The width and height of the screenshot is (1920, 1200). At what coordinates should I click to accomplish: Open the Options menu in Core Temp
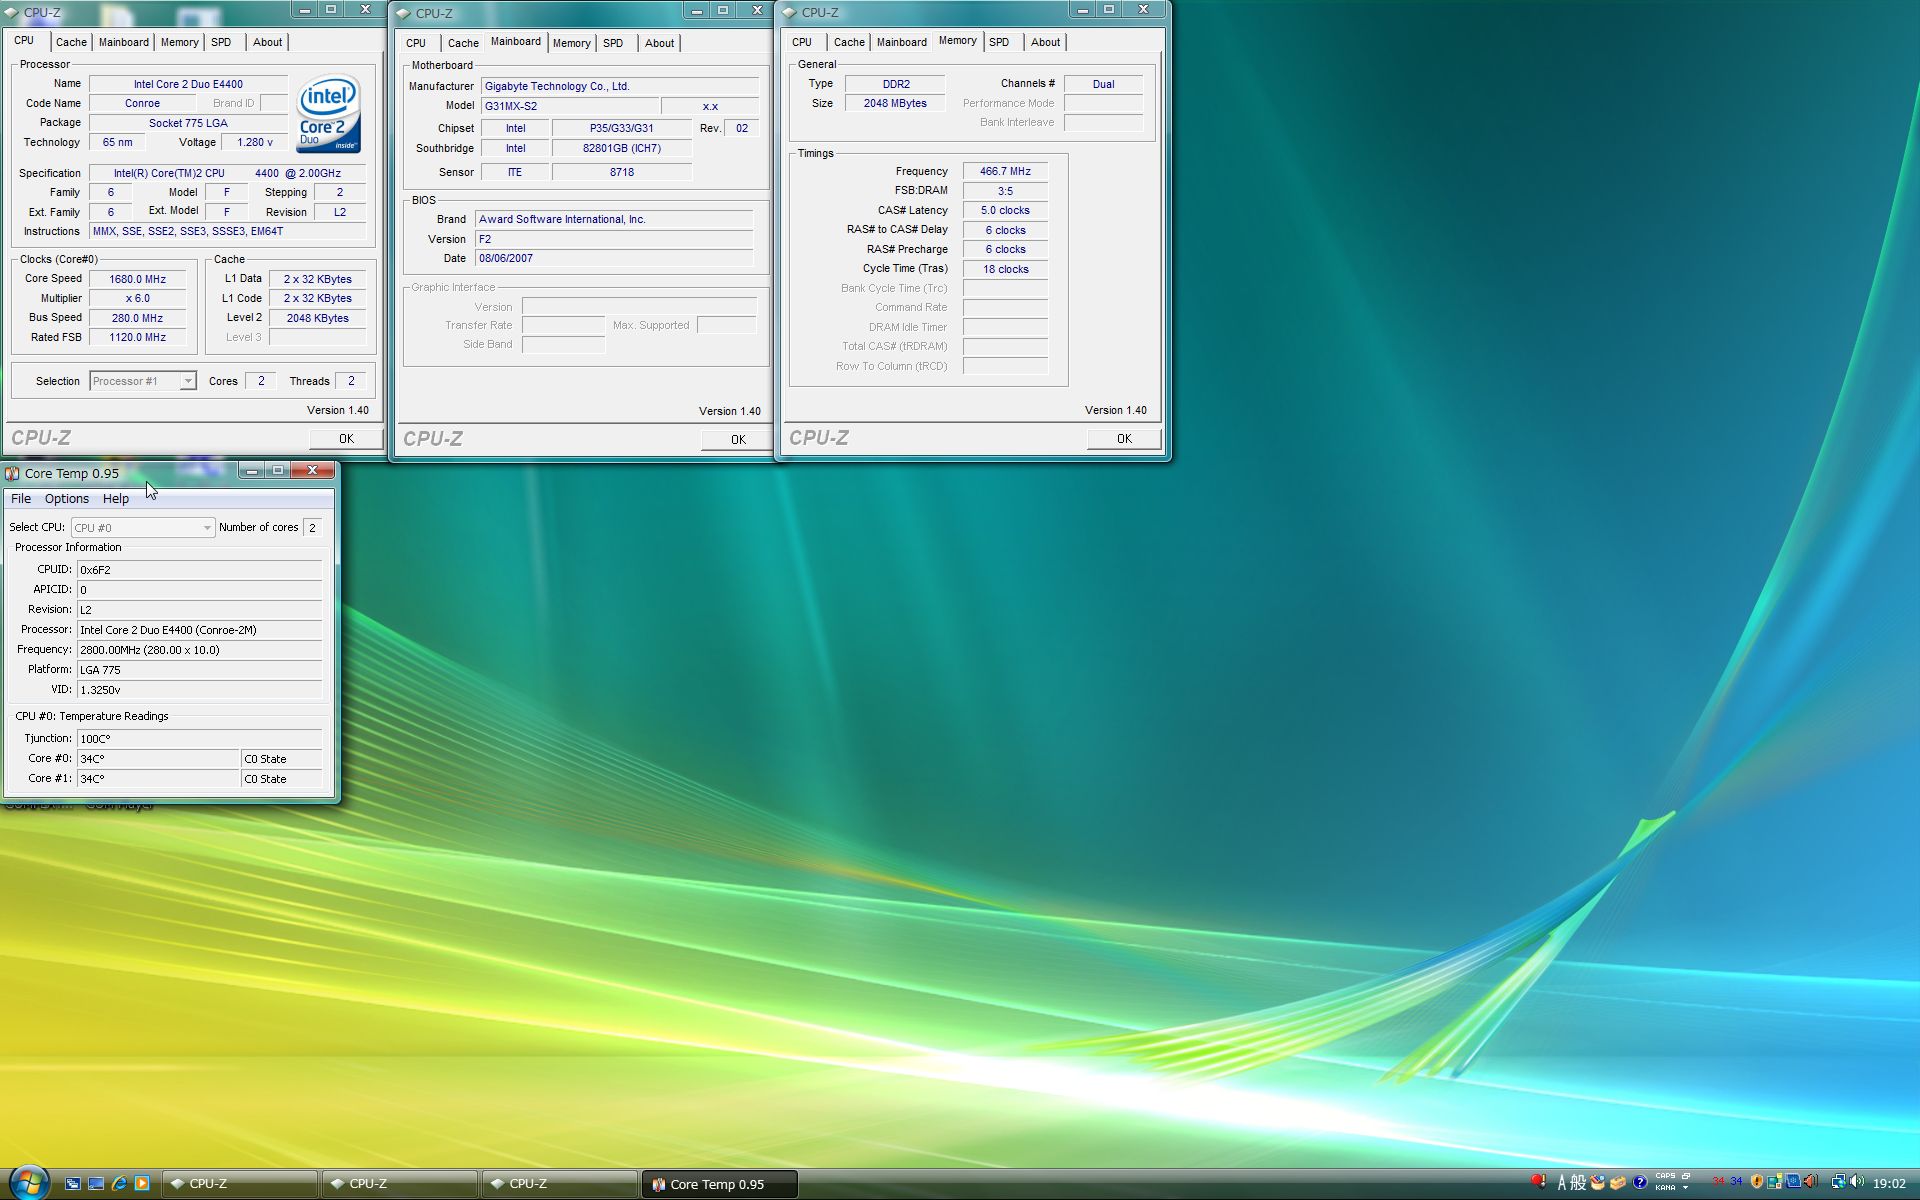[66, 499]
